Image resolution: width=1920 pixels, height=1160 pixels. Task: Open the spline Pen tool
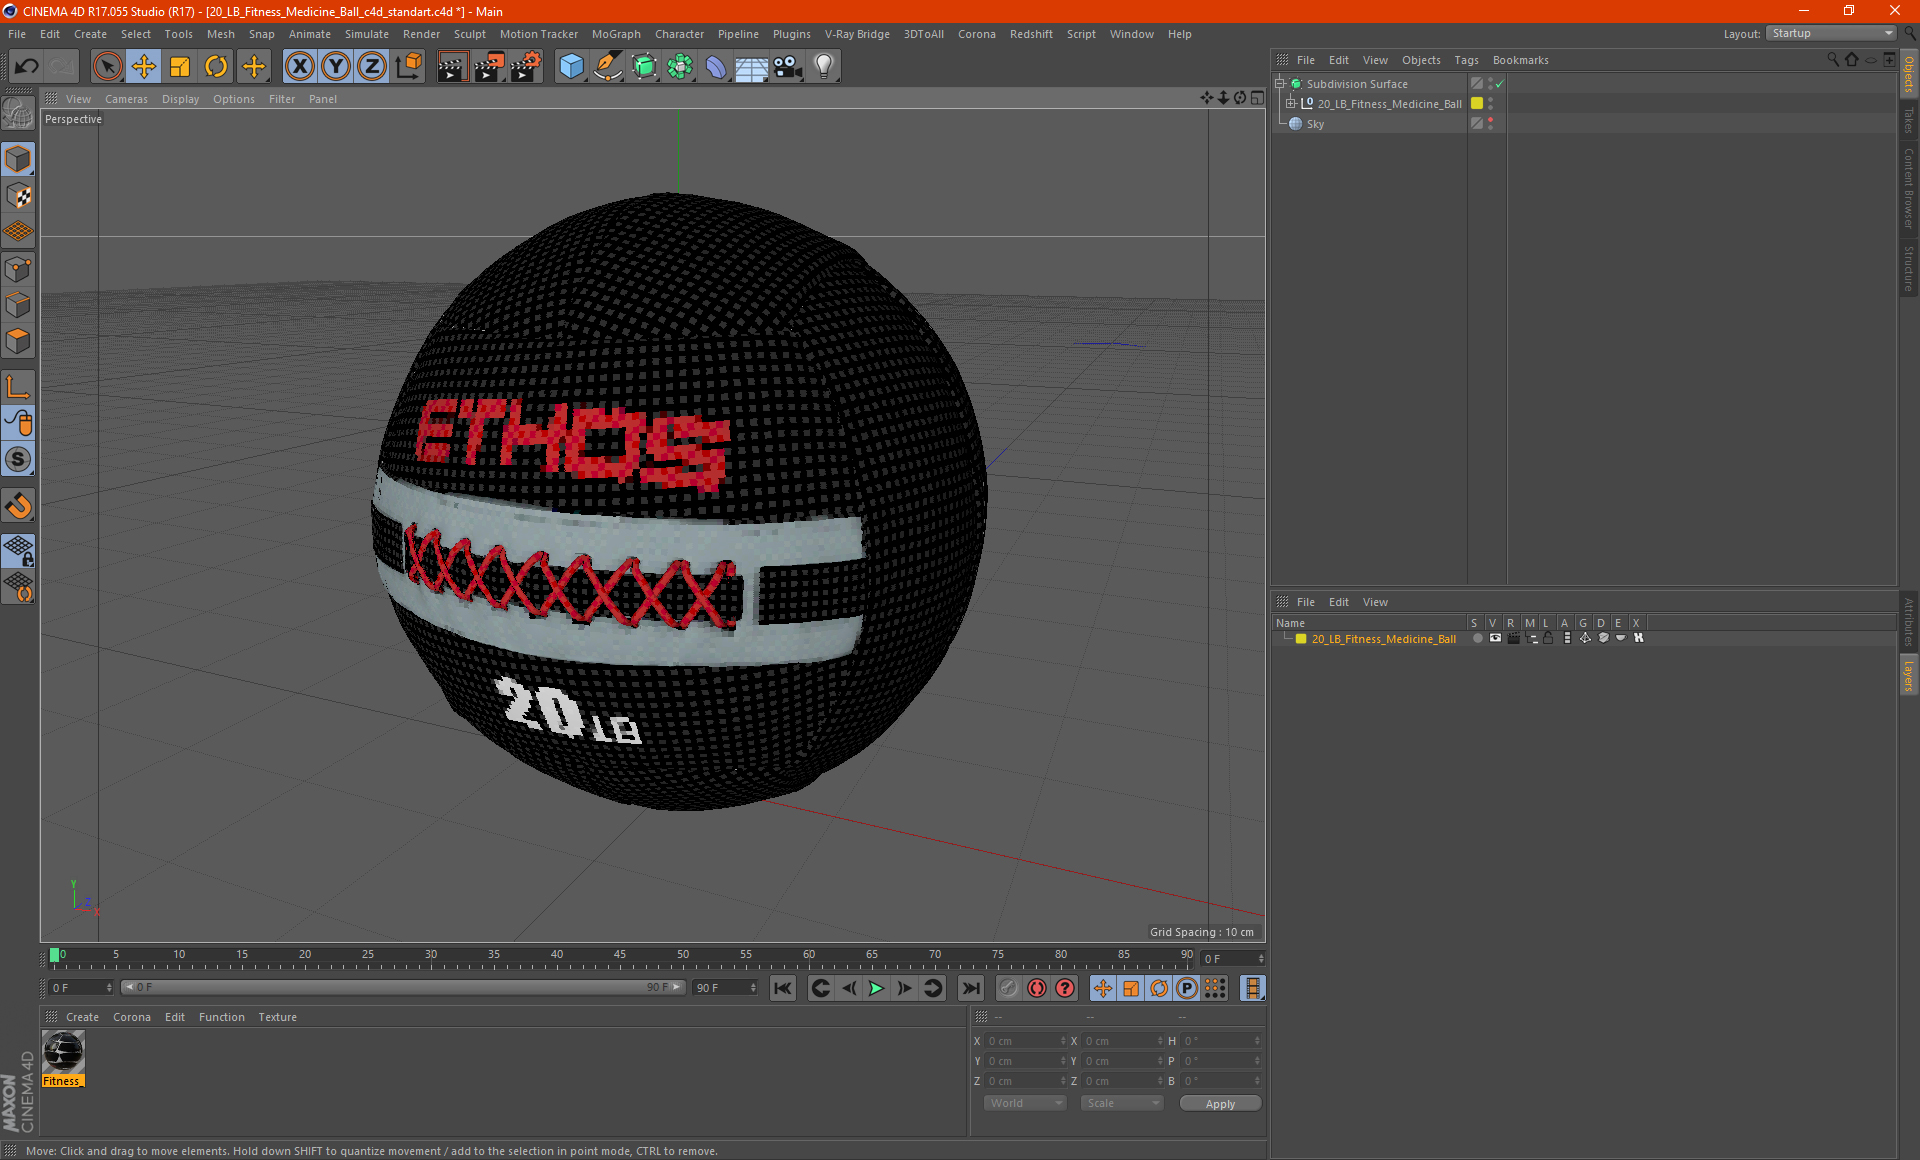tap(607, 67)
